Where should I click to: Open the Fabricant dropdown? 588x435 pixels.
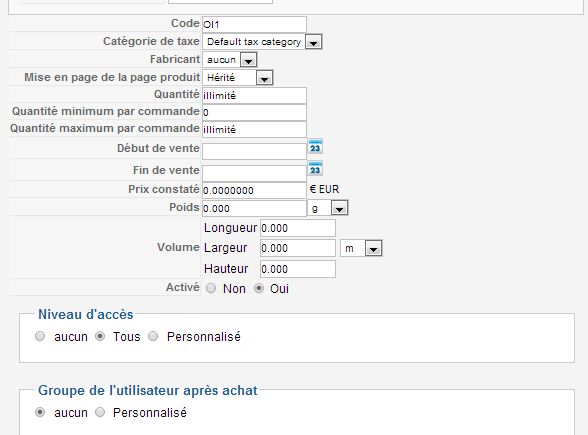tap(230, 60)
